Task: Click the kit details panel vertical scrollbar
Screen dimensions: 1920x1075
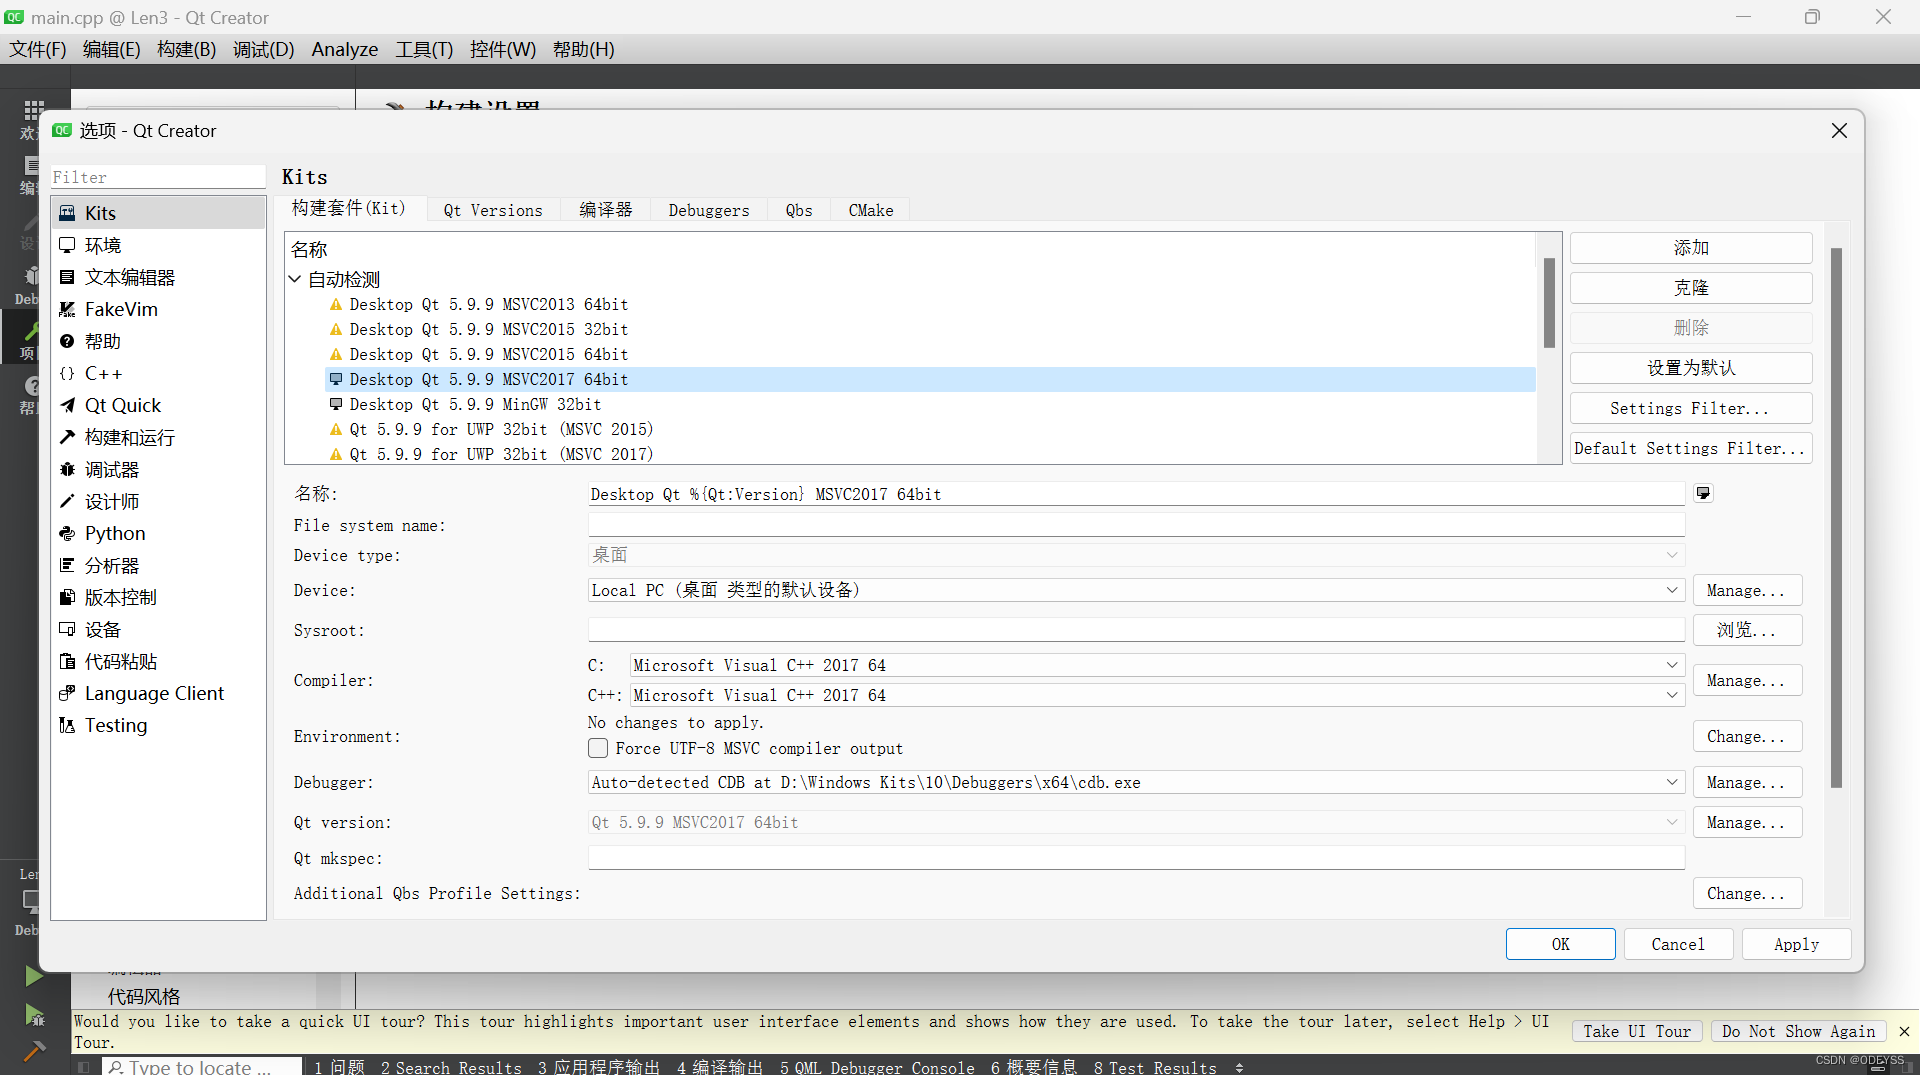Action: tap(1836, 518)
